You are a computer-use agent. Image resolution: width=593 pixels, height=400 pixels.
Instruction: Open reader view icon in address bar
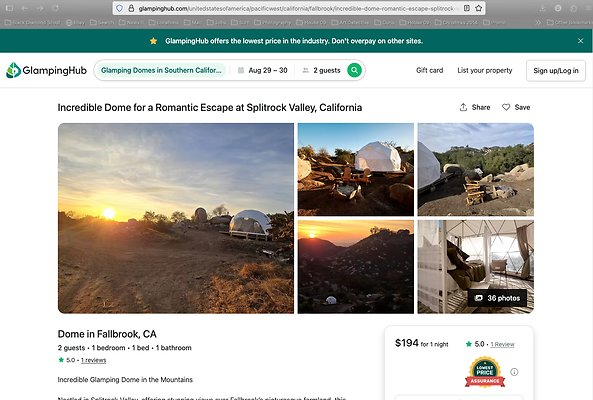coord(467,8)
